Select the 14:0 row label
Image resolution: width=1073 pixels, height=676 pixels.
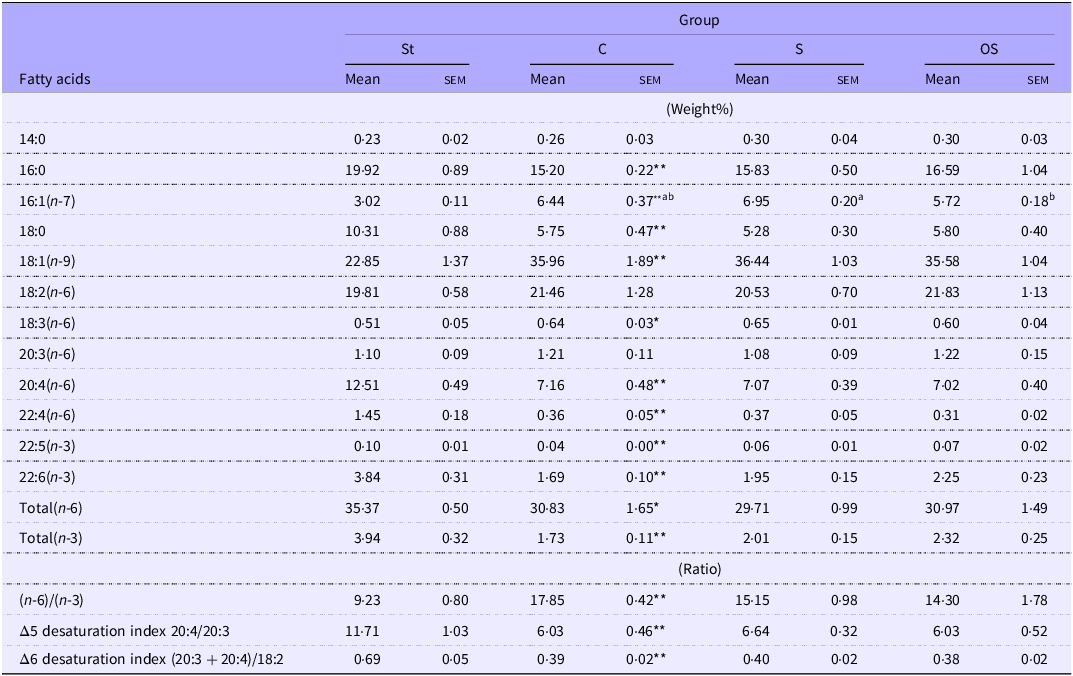pos(32,140)
